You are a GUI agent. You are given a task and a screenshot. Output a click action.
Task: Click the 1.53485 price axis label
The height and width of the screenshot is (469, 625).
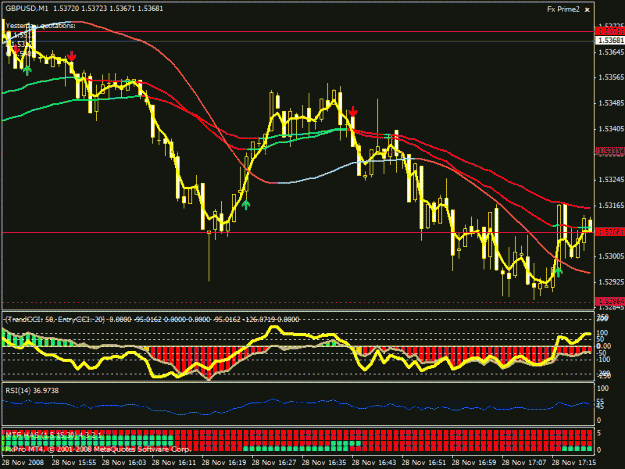tap(611, 103)
